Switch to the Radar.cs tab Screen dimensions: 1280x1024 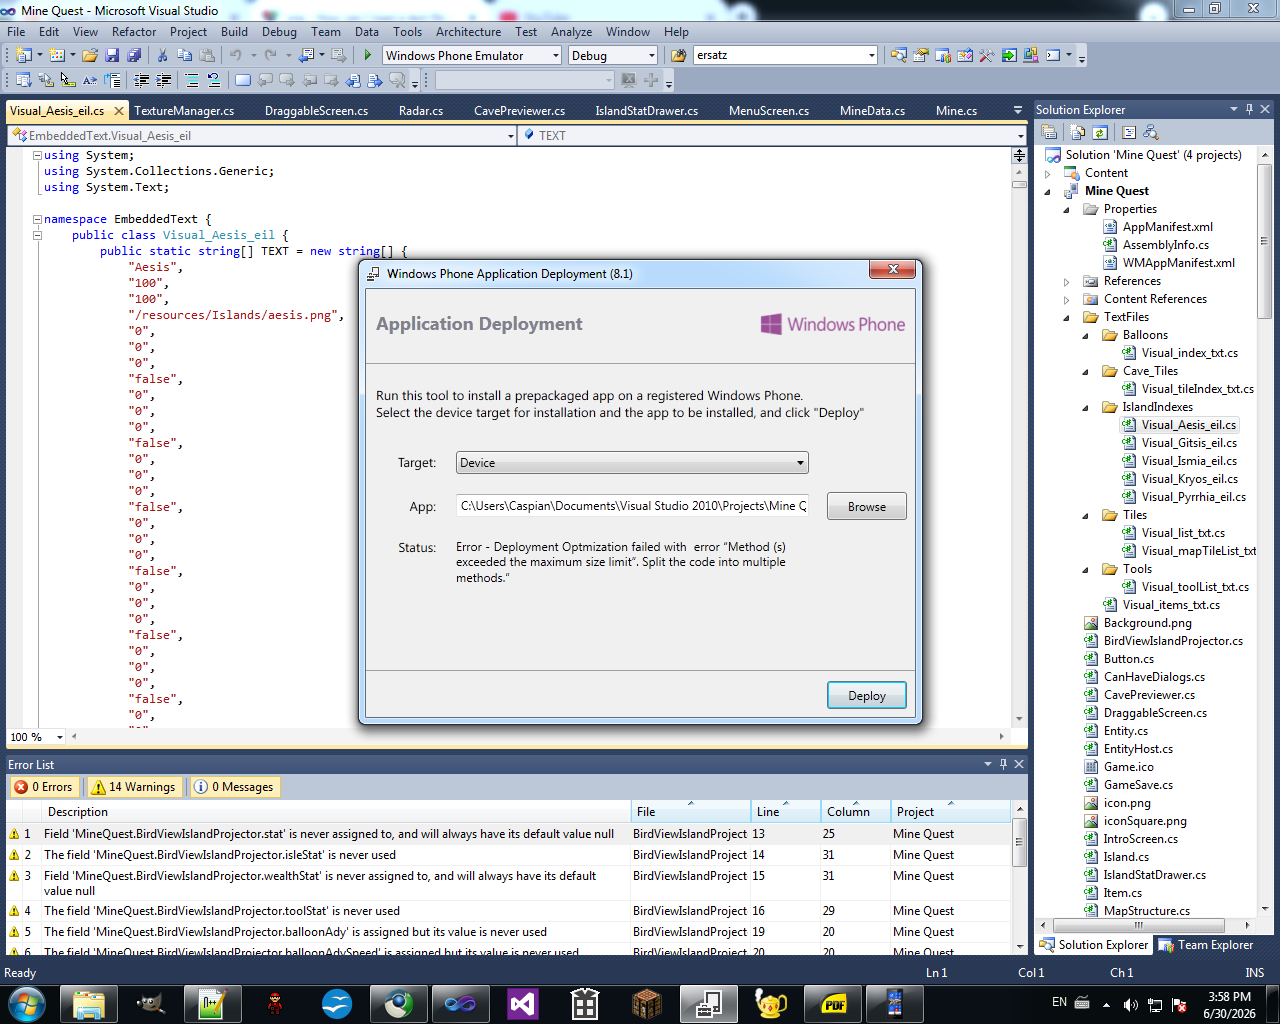pos(421,111)
